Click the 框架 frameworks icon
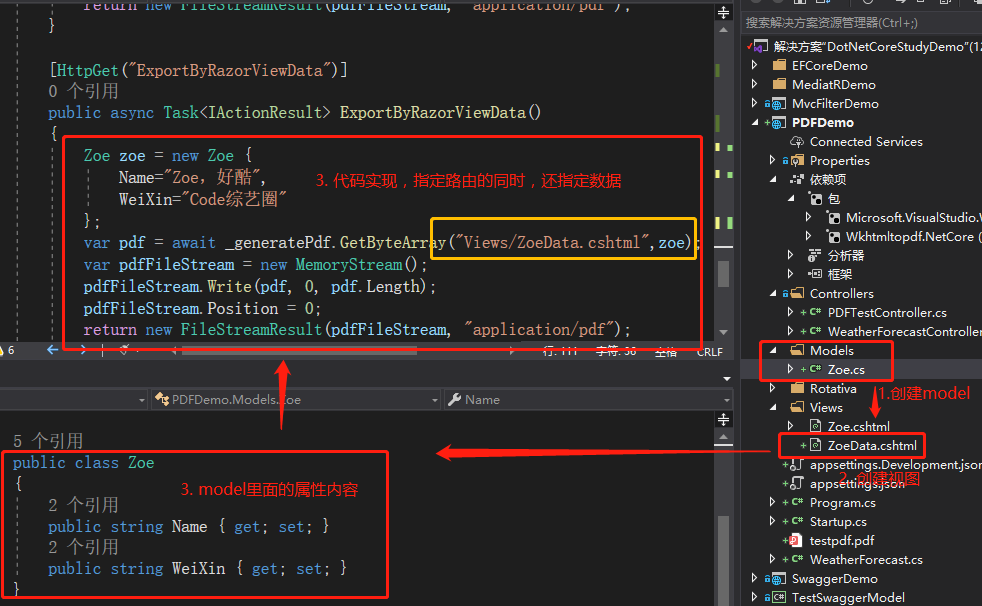This screenshot has width=982, height=606. click(815, 274)
